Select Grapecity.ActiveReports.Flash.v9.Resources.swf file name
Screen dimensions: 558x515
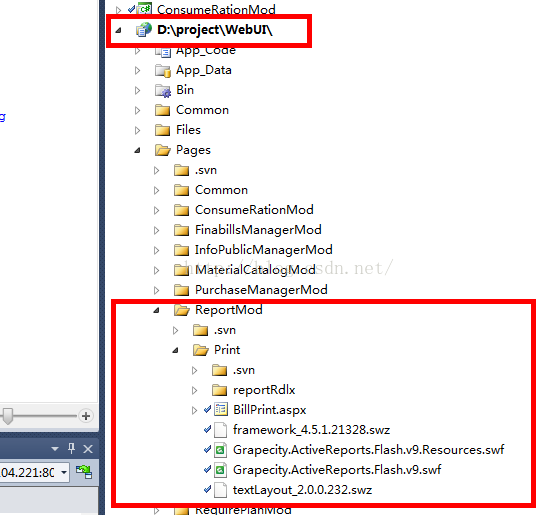(x=368, y=450)
